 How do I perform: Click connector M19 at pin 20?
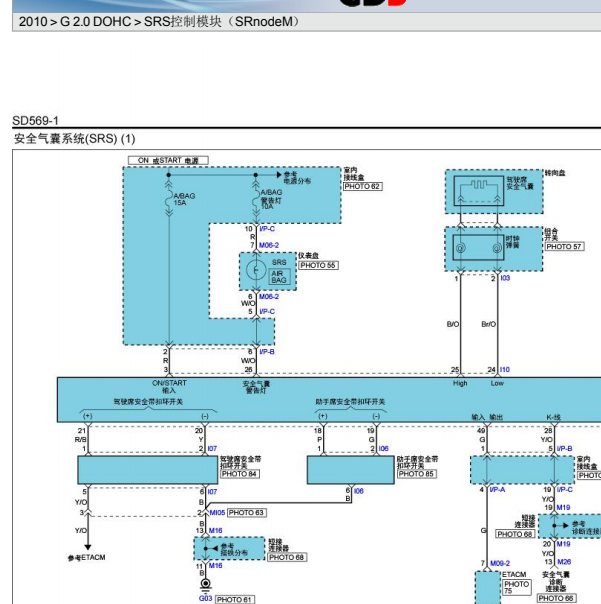coord(563,544)
